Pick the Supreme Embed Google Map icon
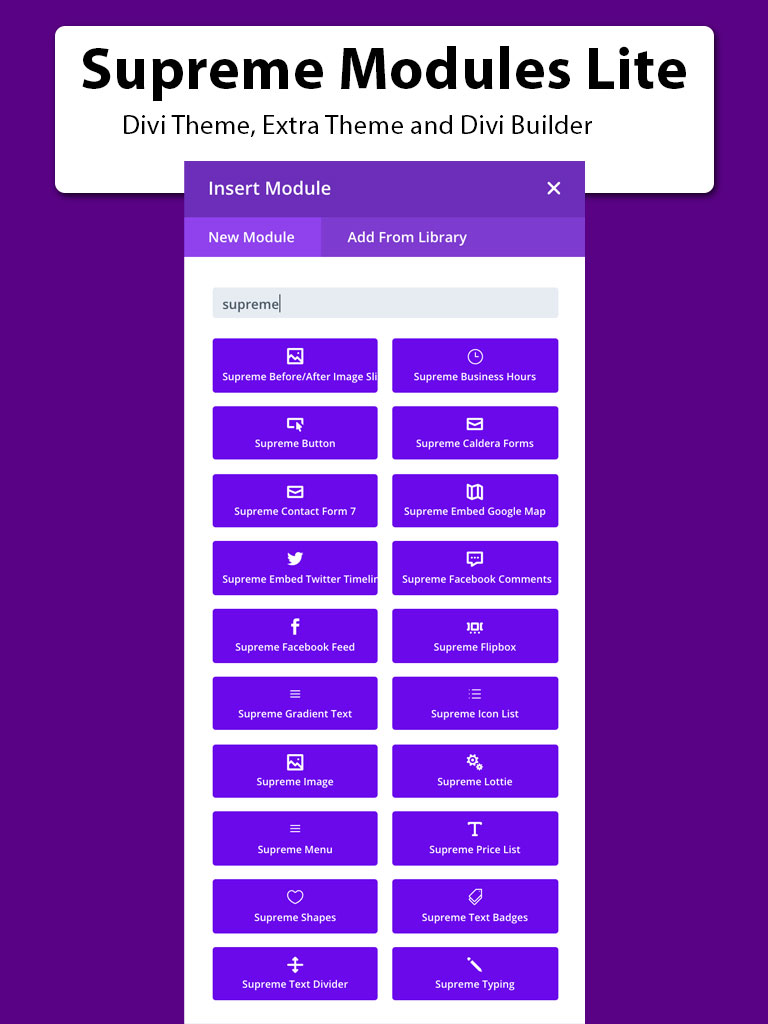 [475, 492]
